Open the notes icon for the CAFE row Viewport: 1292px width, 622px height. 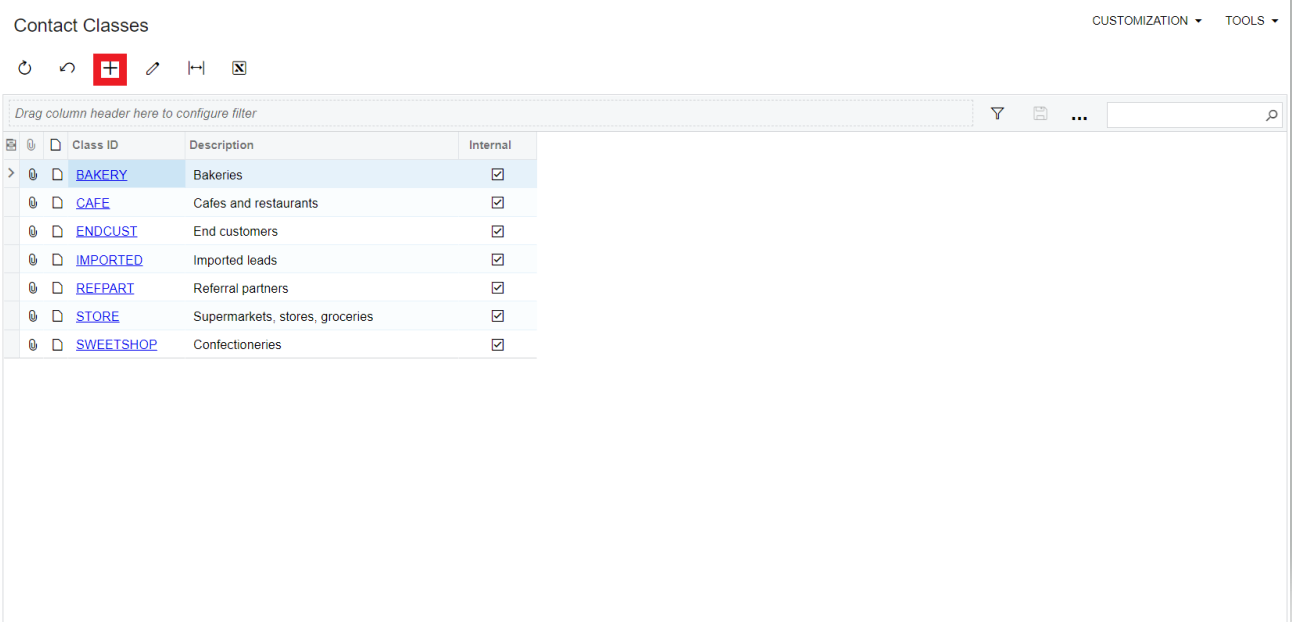(x=57, y=202)
